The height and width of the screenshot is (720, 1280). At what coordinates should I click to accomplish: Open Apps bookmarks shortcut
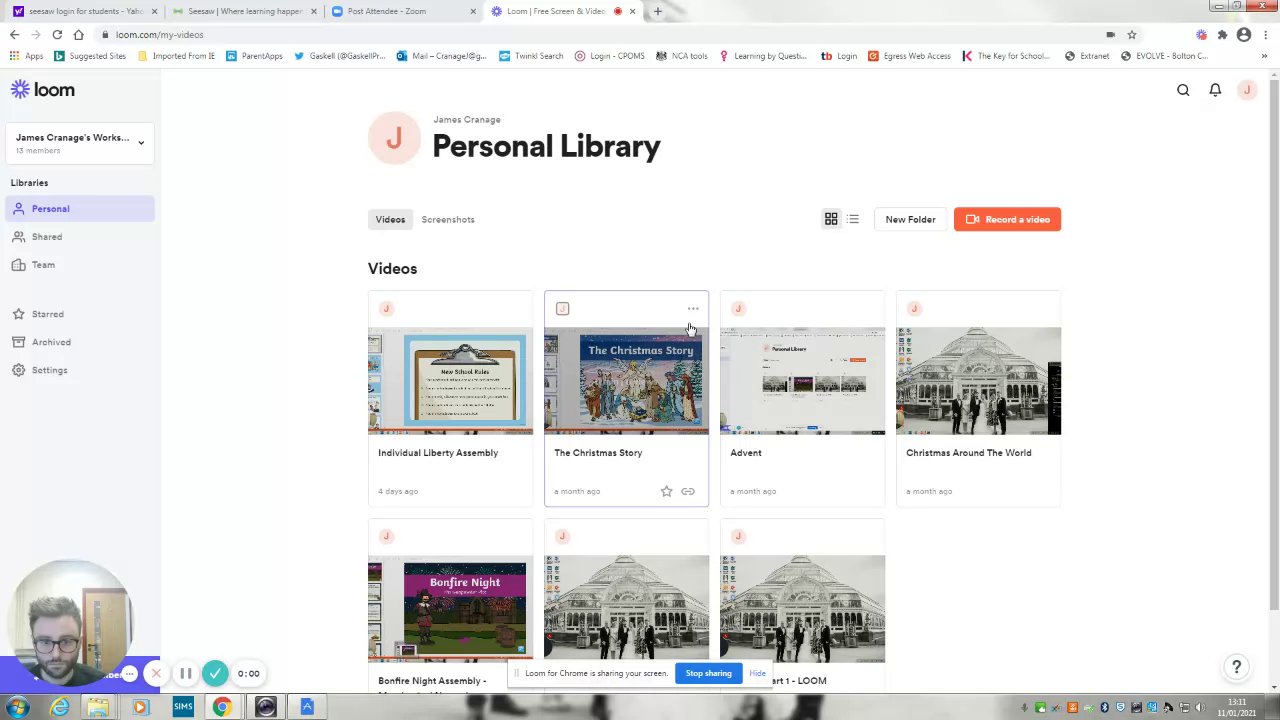pos(26,56)
